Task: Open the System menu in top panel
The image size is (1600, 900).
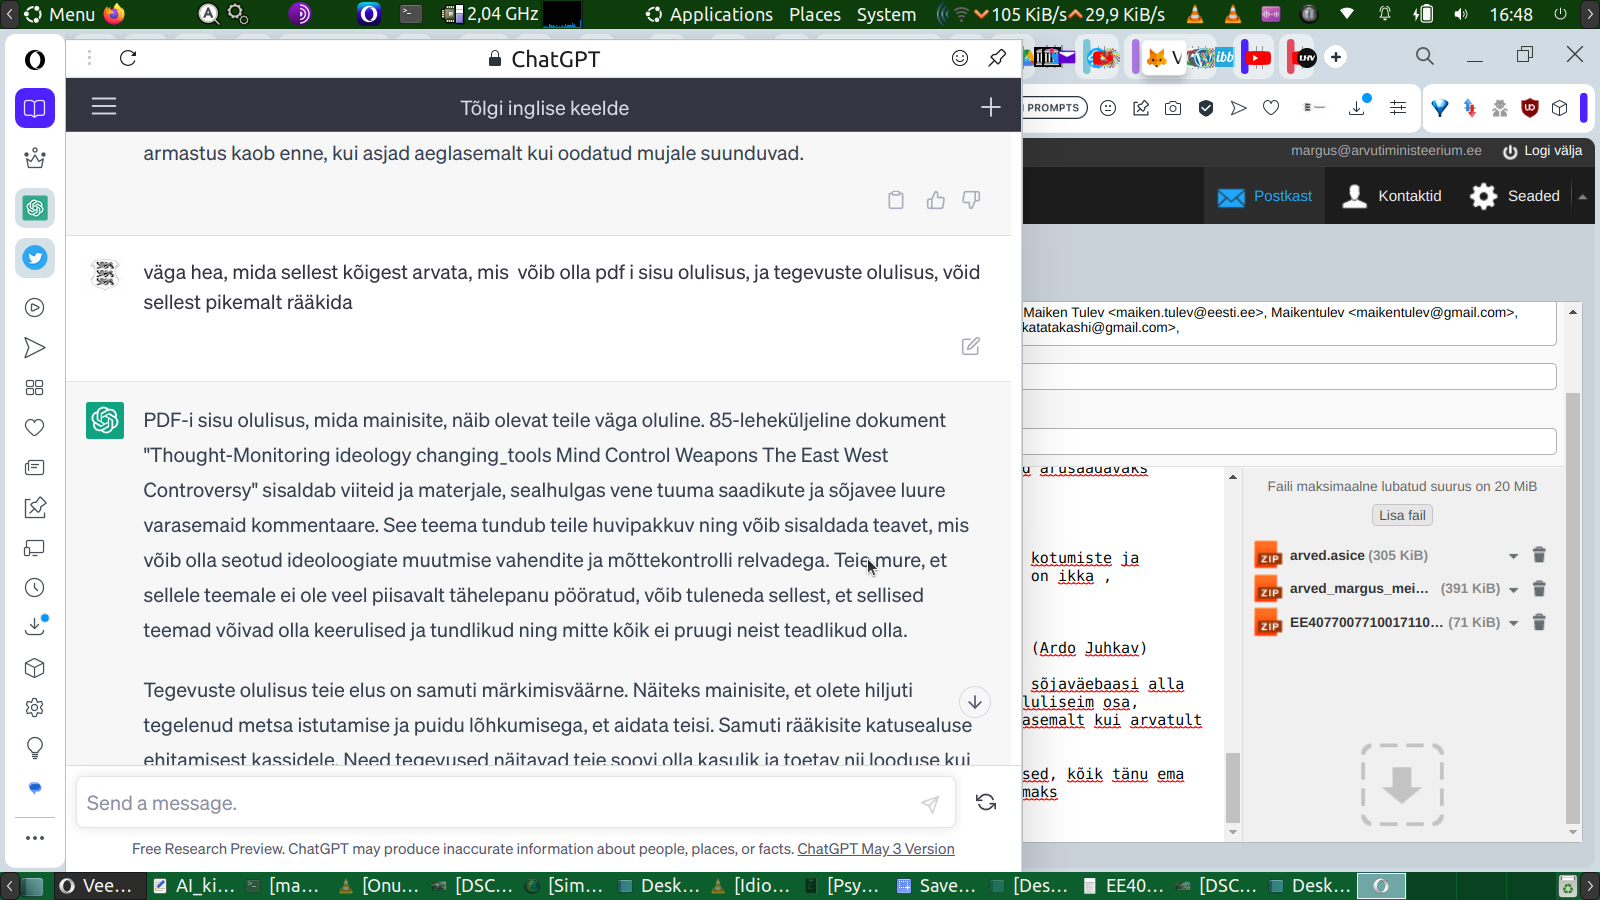Action: point(886,14)
